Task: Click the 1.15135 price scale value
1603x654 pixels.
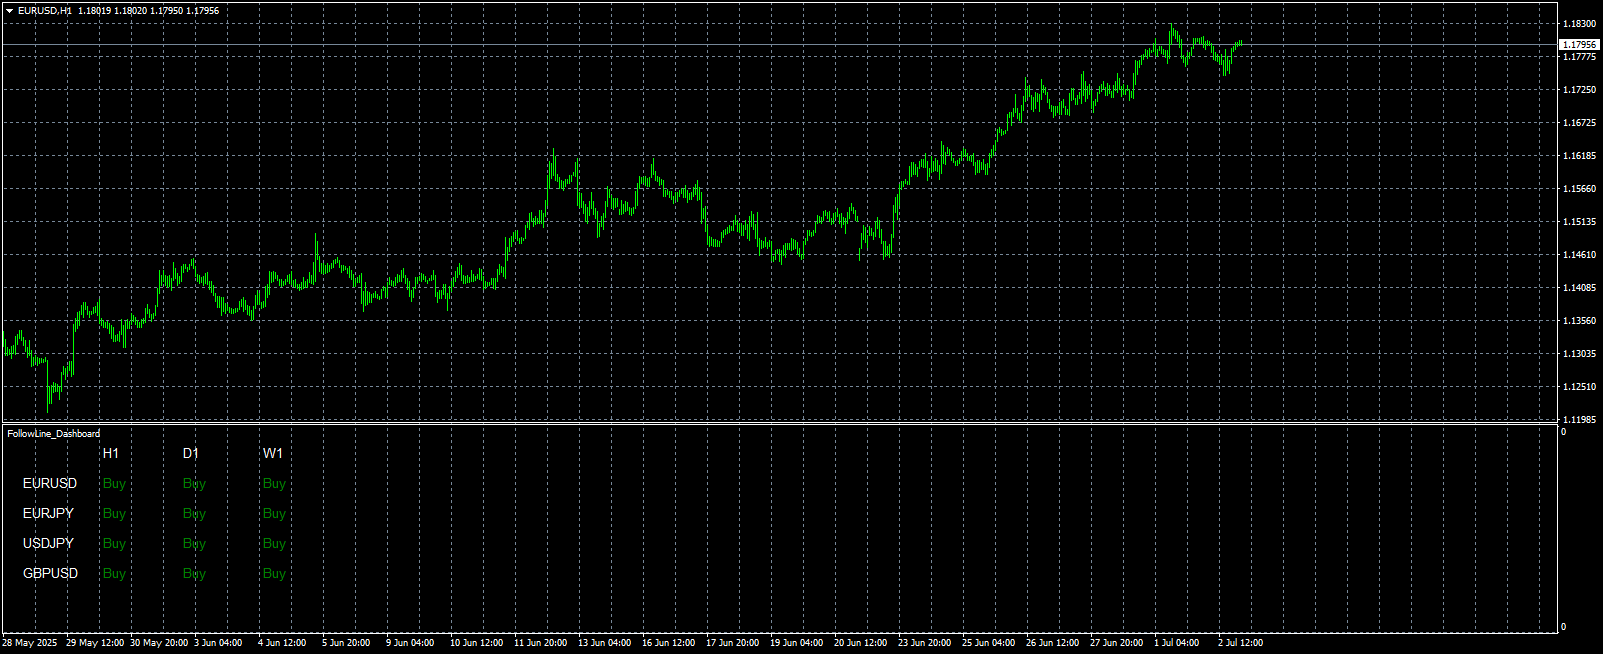Action: click(x=1578, y=222)
